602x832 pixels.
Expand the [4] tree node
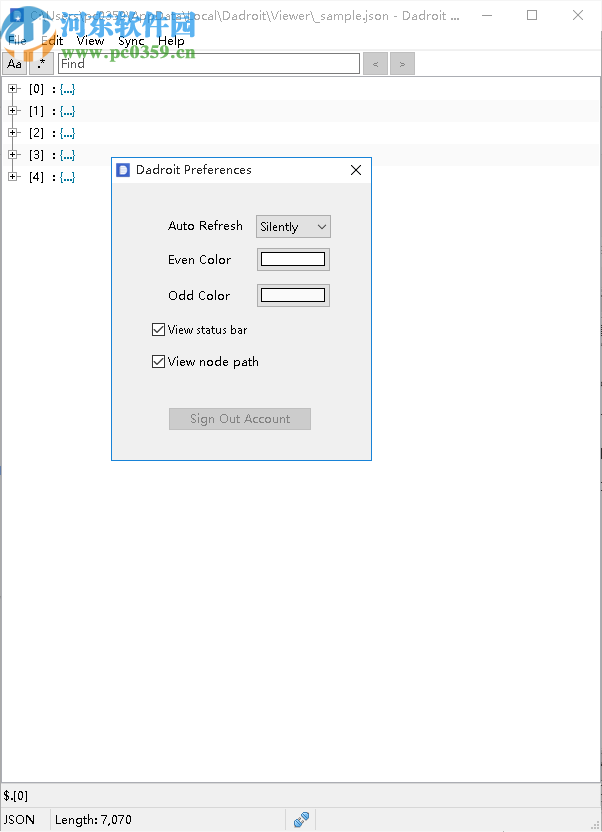point(13,177)
